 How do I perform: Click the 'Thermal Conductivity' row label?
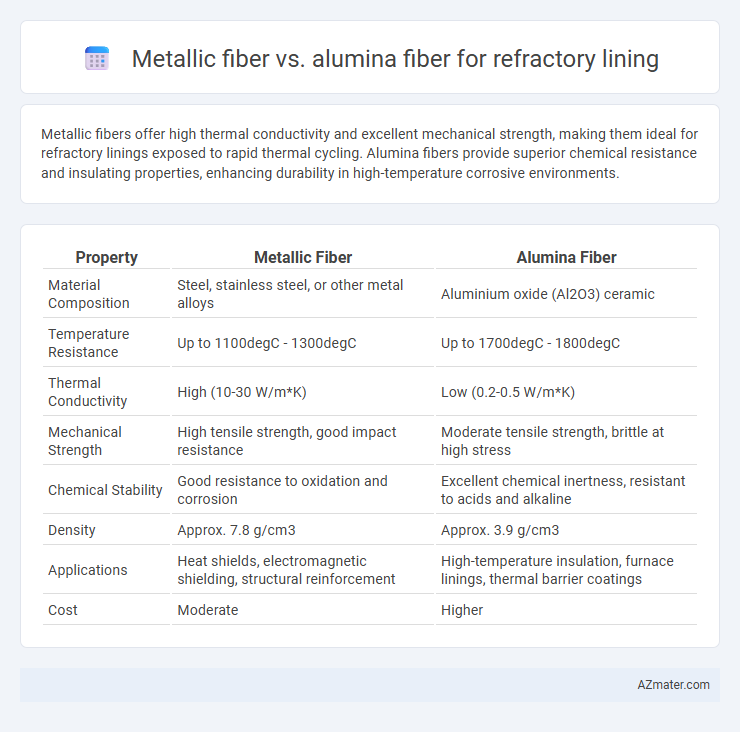pos(88,392)
